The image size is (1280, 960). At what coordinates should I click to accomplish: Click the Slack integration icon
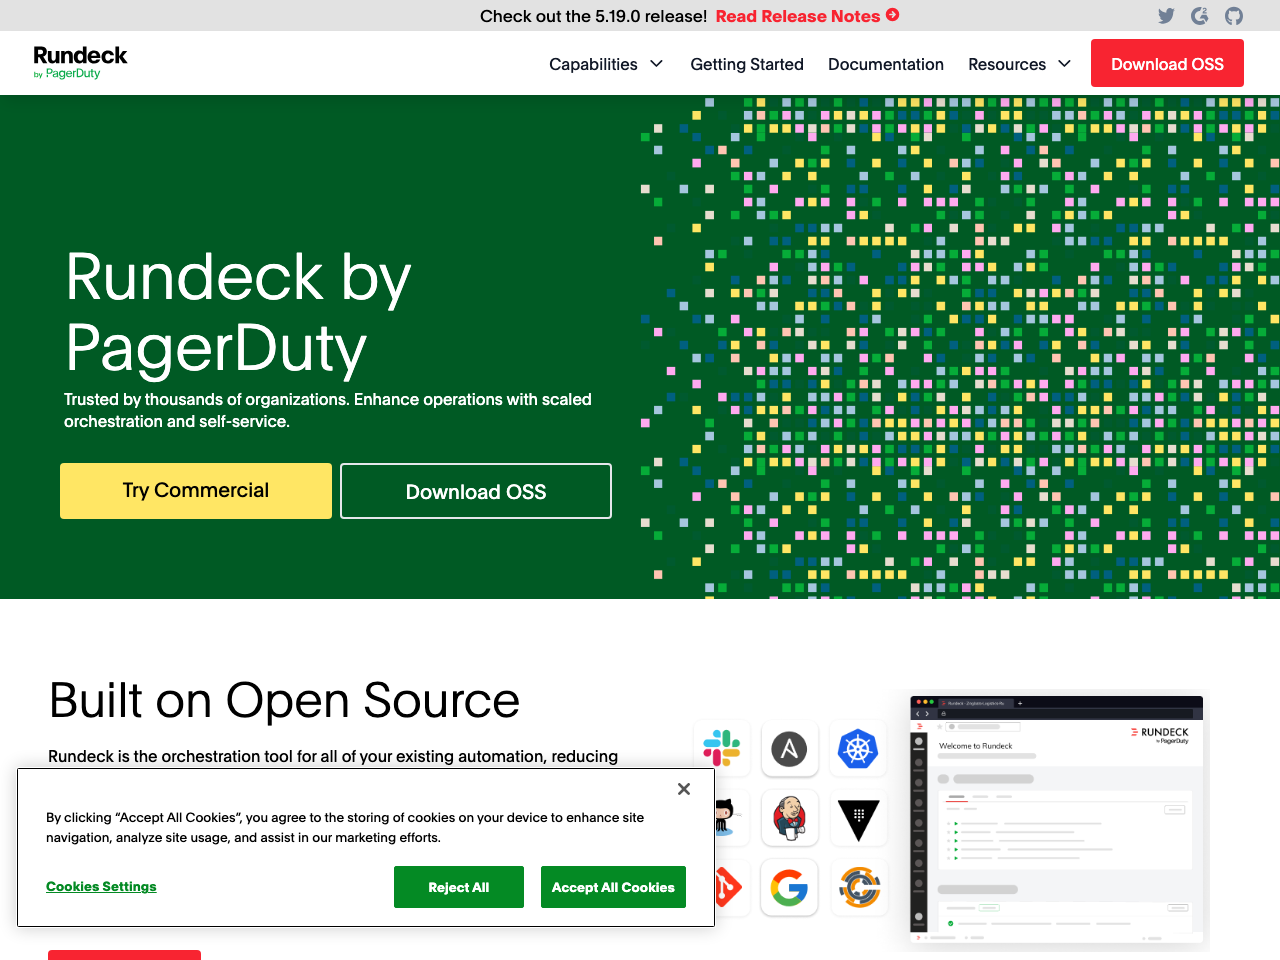tap(722, 748)
